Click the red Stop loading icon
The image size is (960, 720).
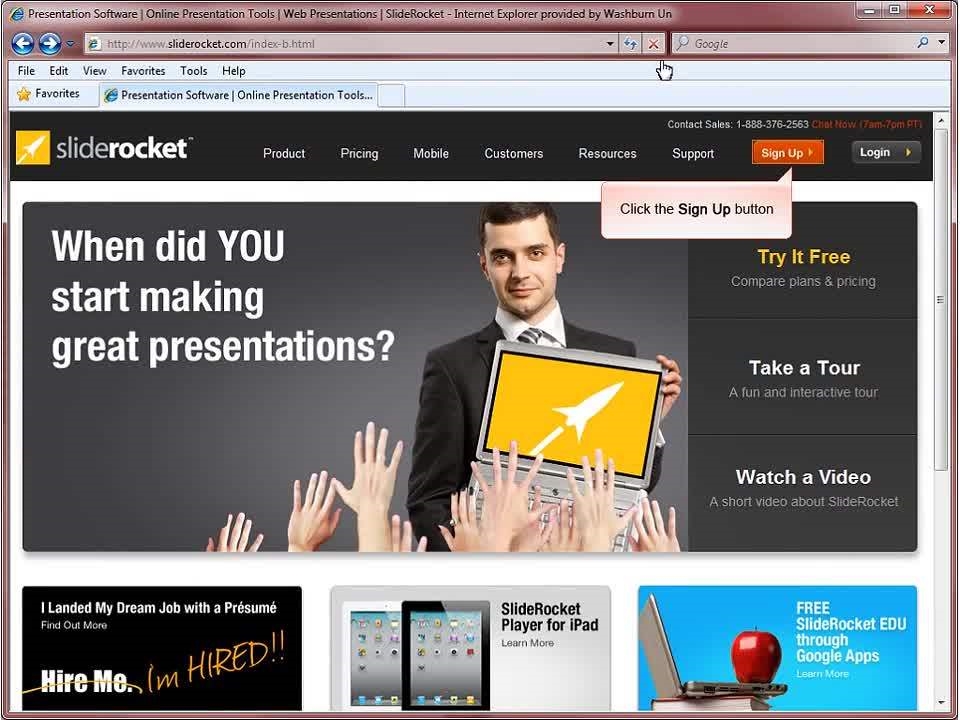tap(653, 43)
